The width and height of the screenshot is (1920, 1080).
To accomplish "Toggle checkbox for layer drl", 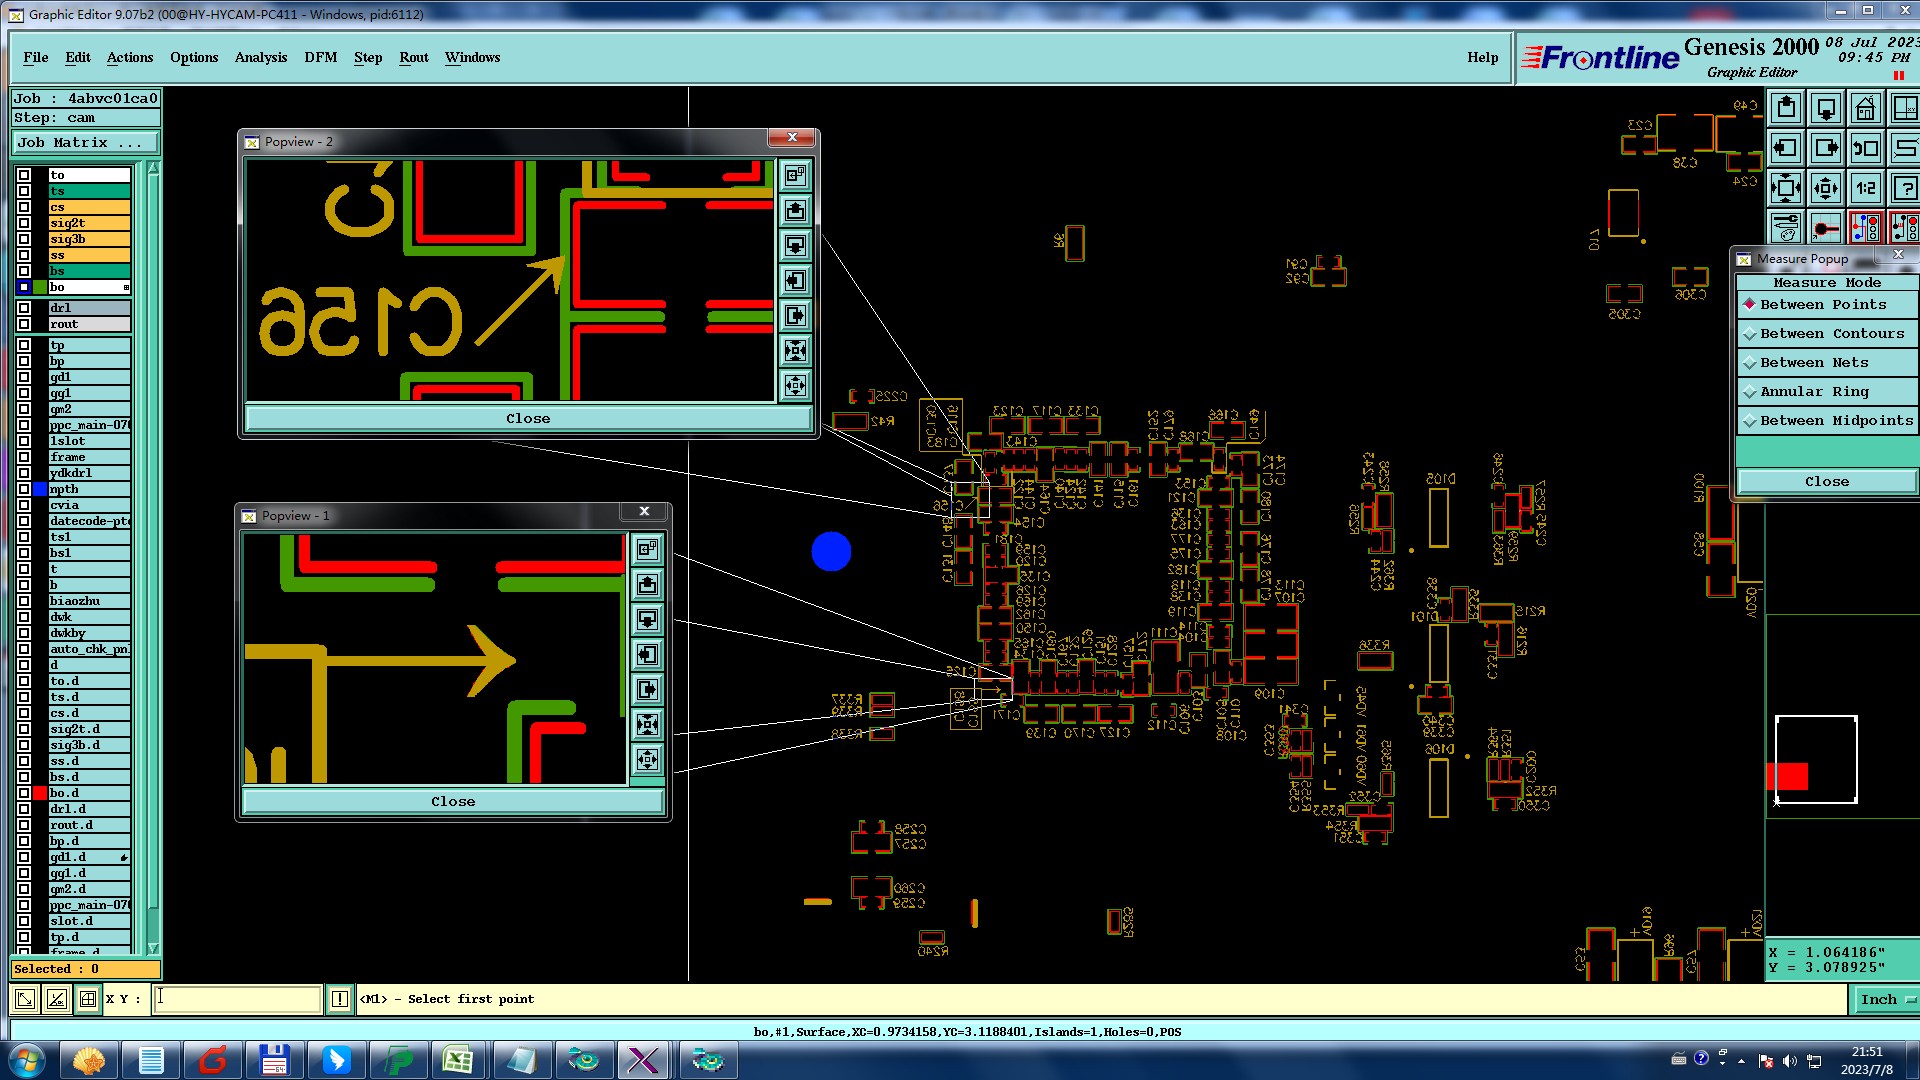I will (24, 308).
